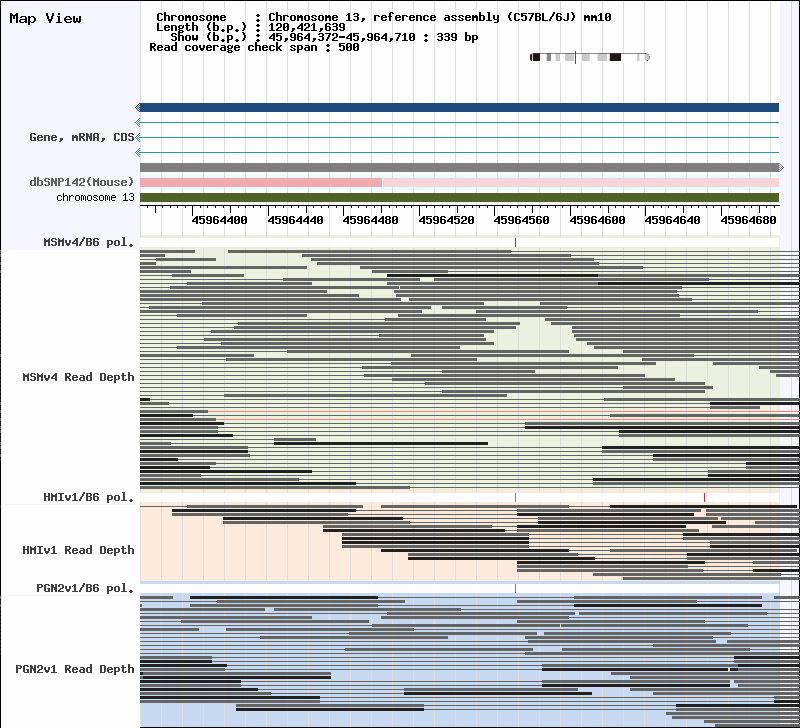Click the shown range '45,964,372-45,964,710 : 339 bp'
The image size is (800, 728).
(373, 37)
